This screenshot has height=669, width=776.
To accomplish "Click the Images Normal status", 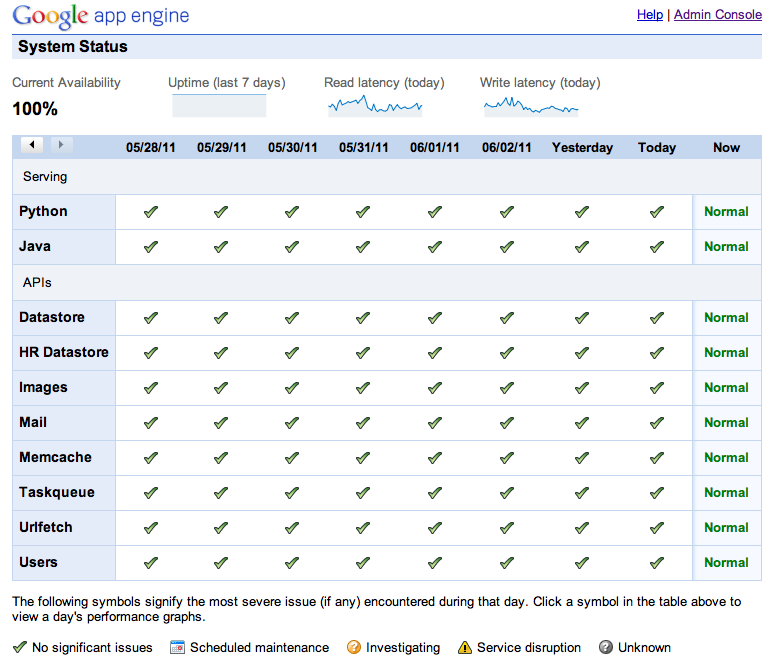I will coord(726,388).
